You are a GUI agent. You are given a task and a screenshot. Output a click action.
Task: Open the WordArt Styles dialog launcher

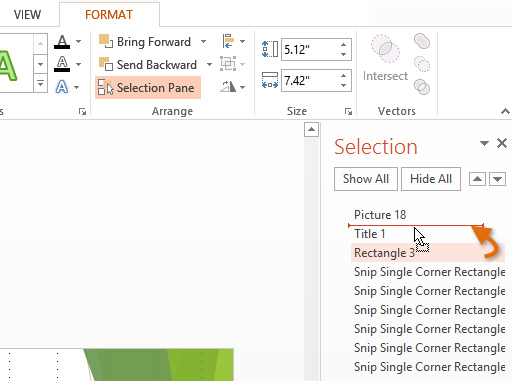pyautogui.click(x=82, y=112)
